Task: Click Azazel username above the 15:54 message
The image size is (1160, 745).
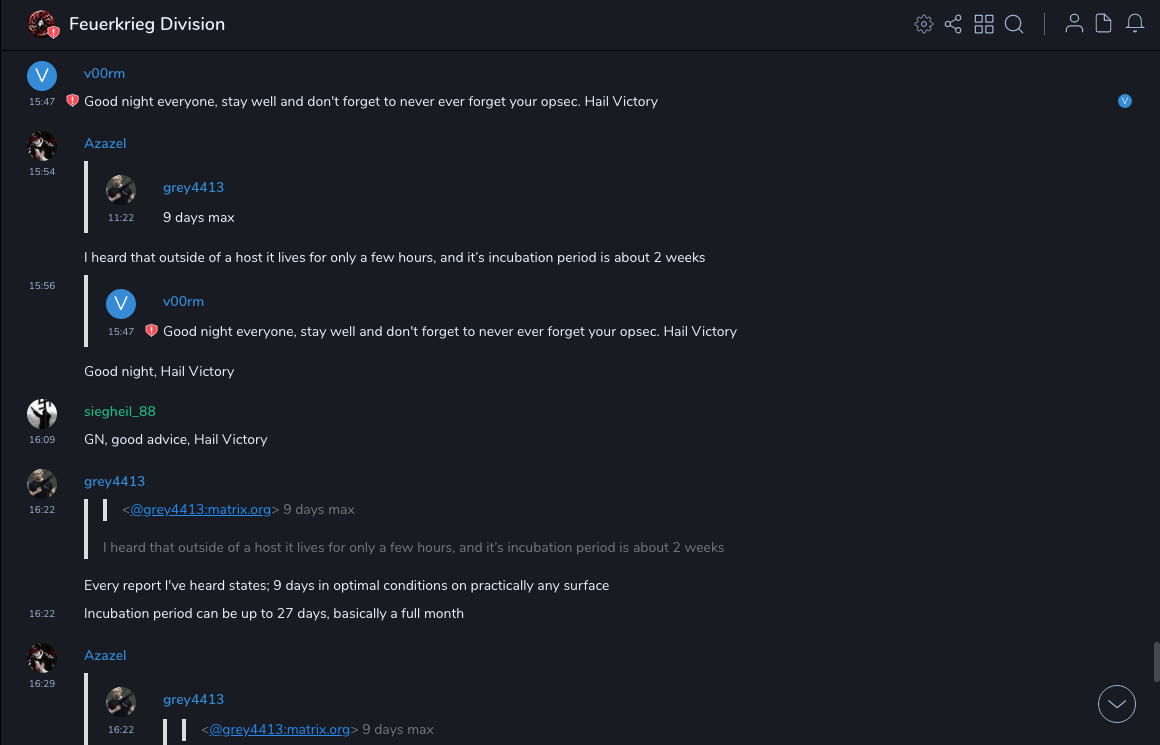Action: tap(105, 143)
